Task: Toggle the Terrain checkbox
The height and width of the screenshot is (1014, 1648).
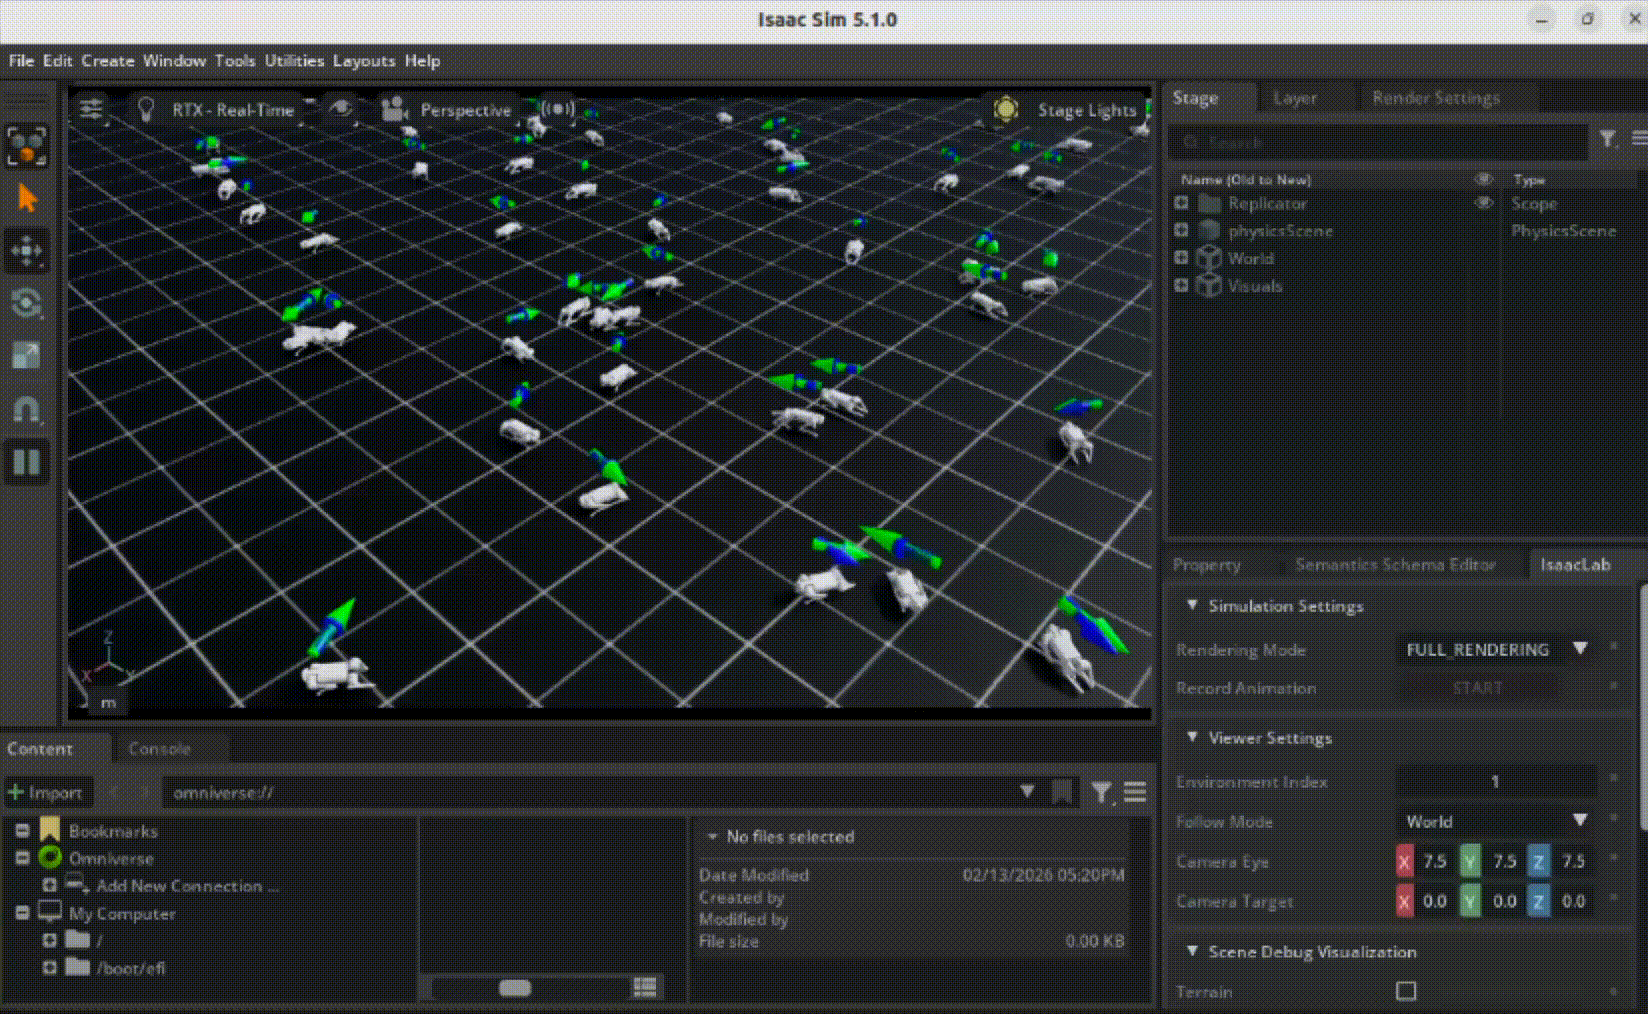Action: 1406,991
